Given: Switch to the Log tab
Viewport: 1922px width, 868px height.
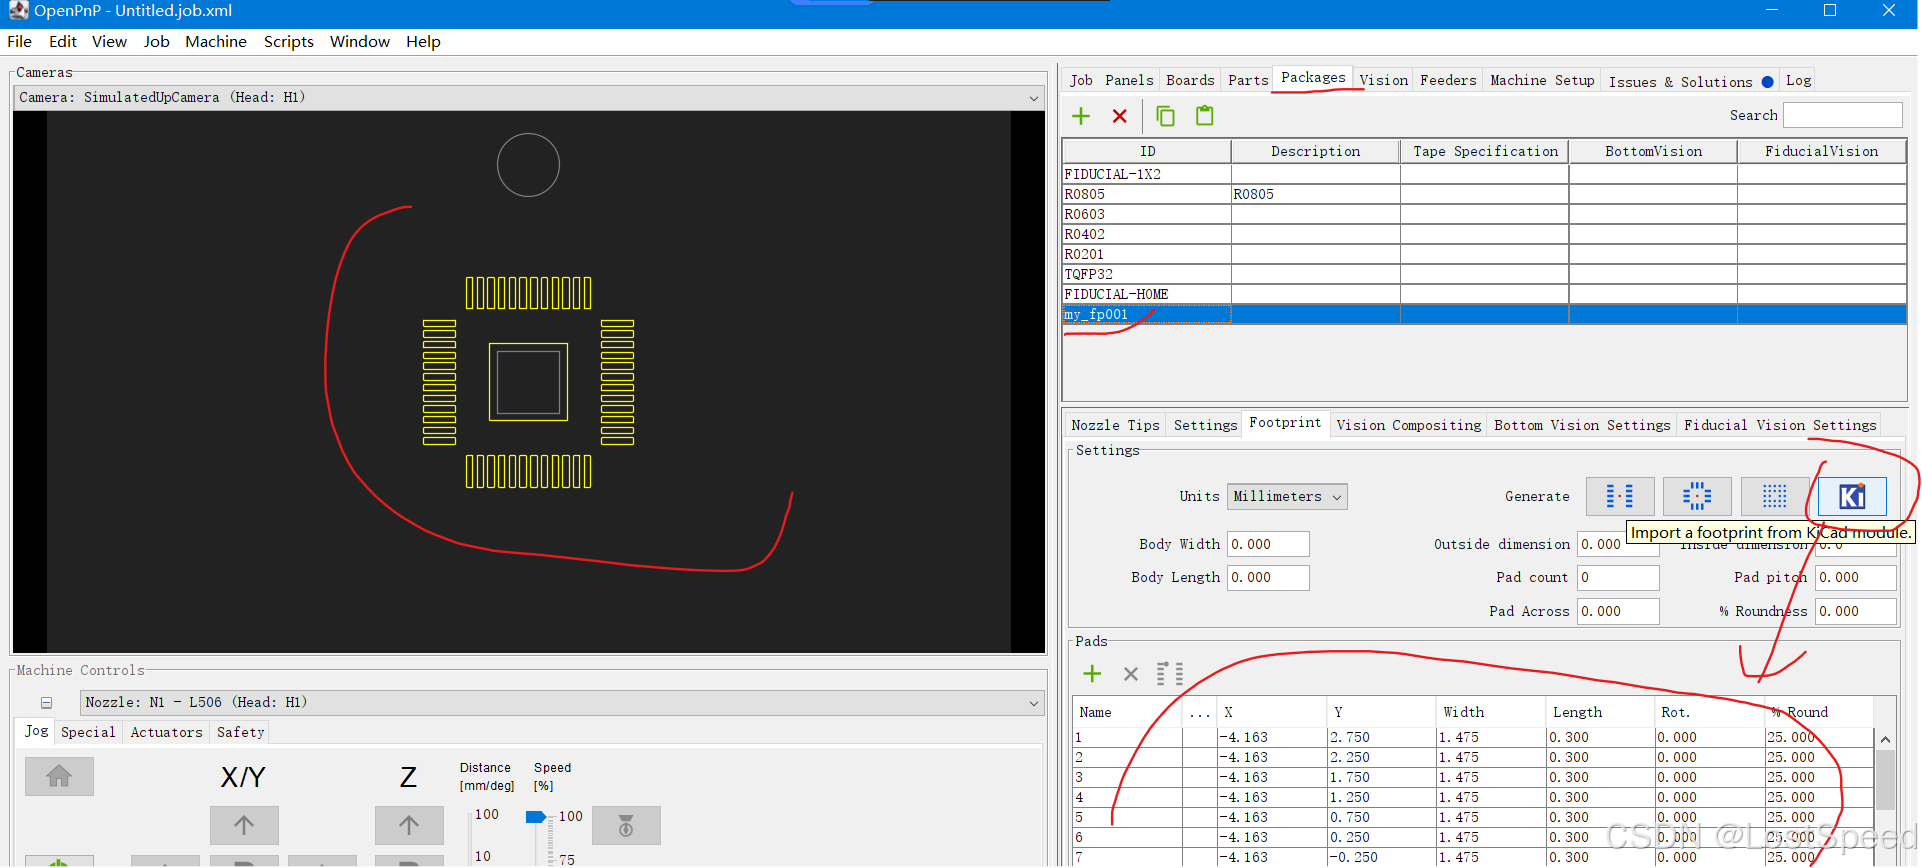Looking at the screenshot, I should pos(1798,80).
